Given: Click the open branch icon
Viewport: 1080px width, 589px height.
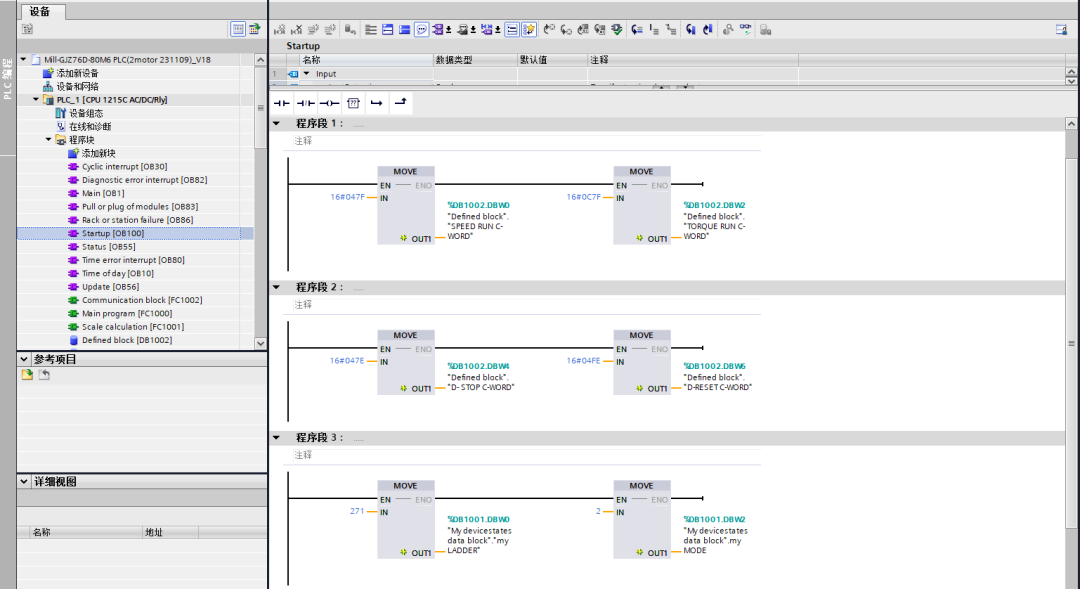Looking at the screenshot, I should coord(376,103).
